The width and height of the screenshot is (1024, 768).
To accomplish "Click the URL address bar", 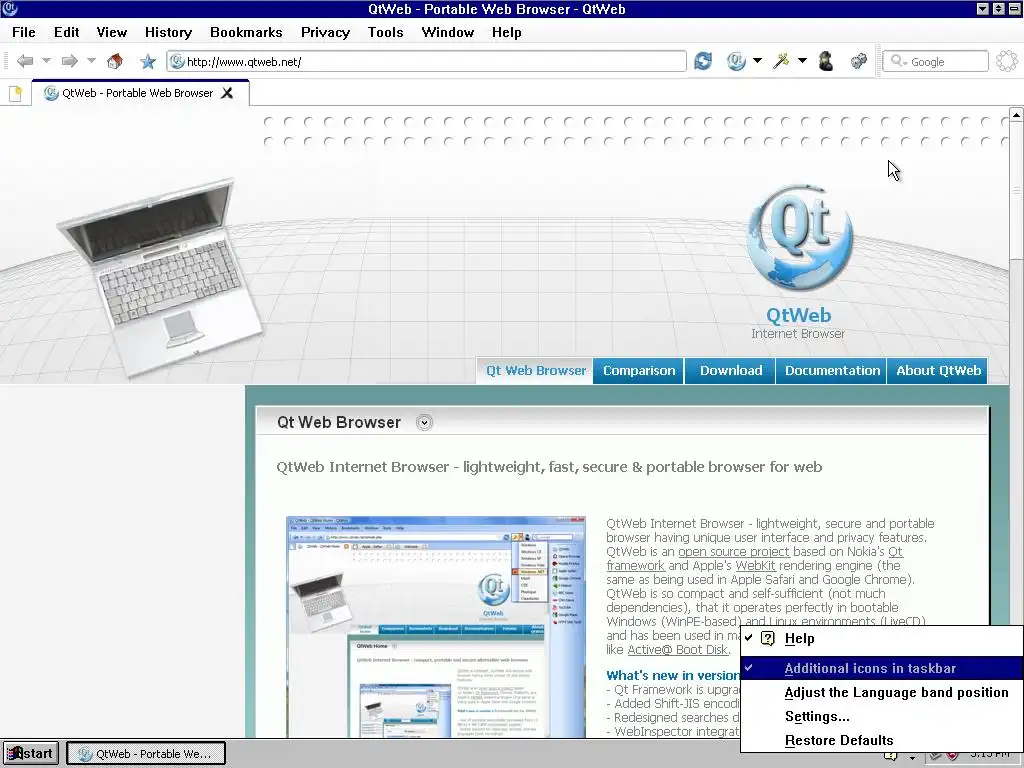I will [426, 61].
